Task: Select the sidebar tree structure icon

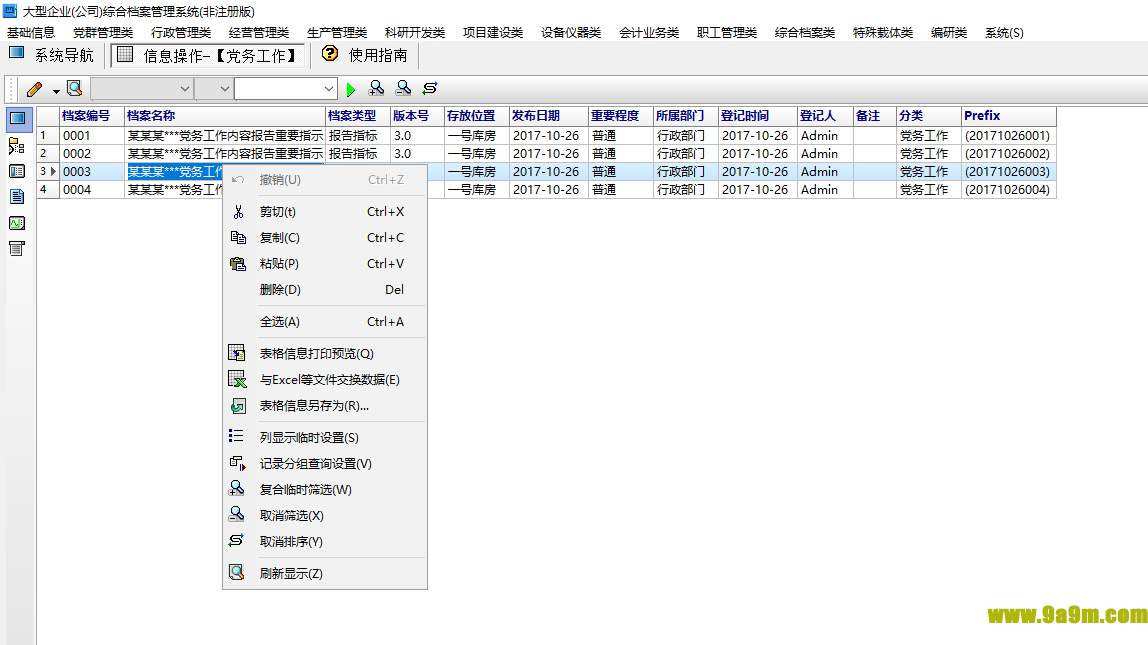Action: coord(17,146)
